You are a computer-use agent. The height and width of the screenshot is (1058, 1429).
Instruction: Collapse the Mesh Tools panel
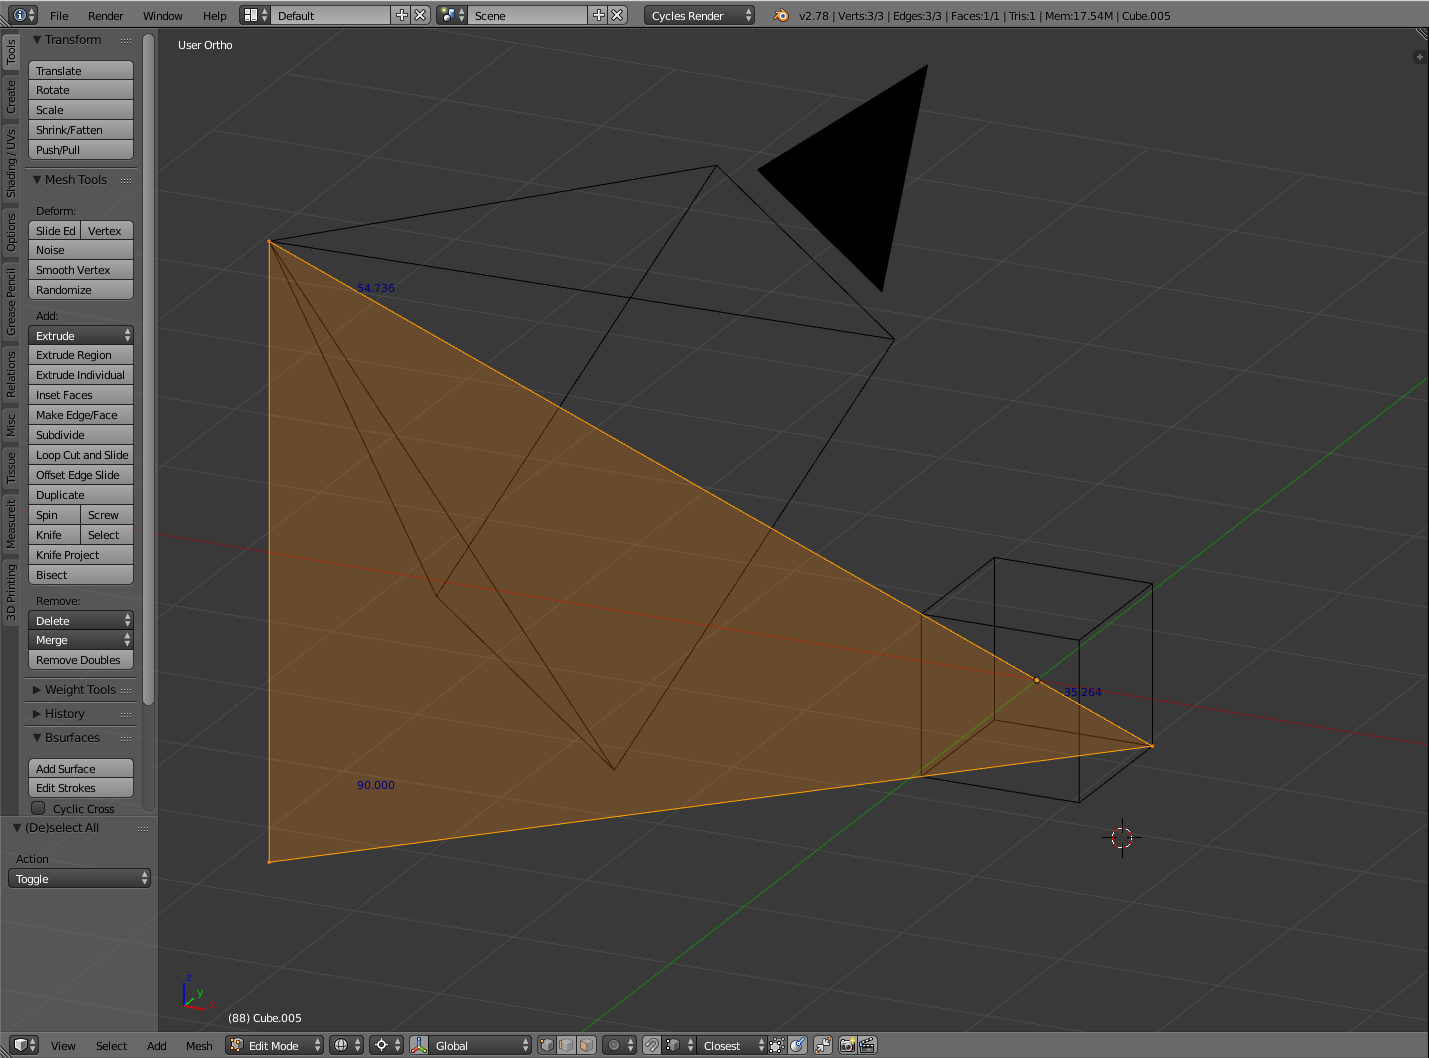click(37, 180)
